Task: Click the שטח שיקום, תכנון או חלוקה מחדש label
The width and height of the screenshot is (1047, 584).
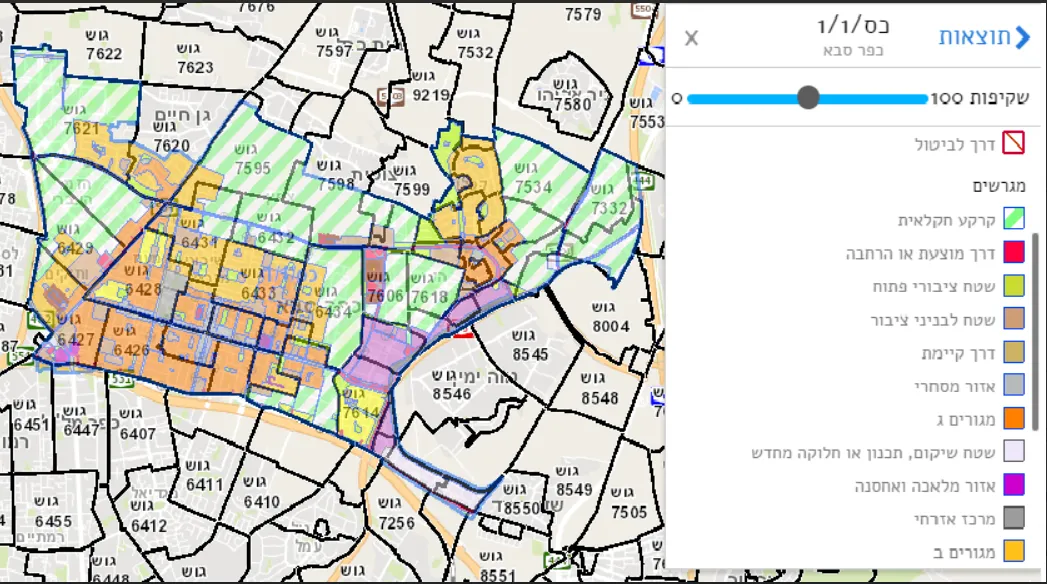Action: (x=873, y=453)
